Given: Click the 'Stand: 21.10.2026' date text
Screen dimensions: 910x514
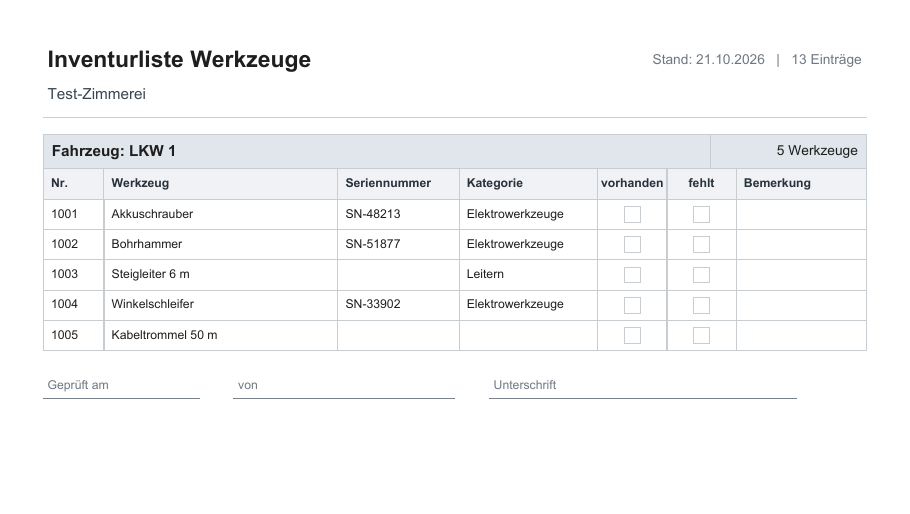Looking at the screenshot, I should (x=708, y=59).
